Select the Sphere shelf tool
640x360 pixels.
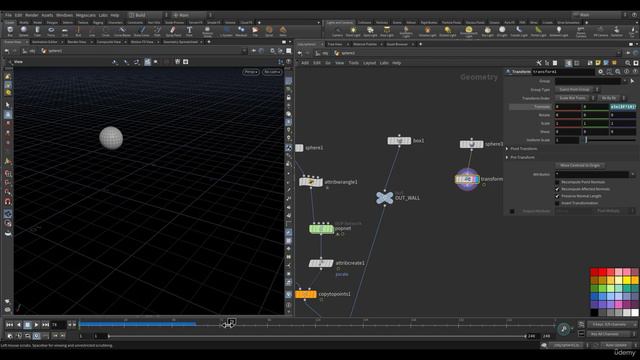coord(24,31)
